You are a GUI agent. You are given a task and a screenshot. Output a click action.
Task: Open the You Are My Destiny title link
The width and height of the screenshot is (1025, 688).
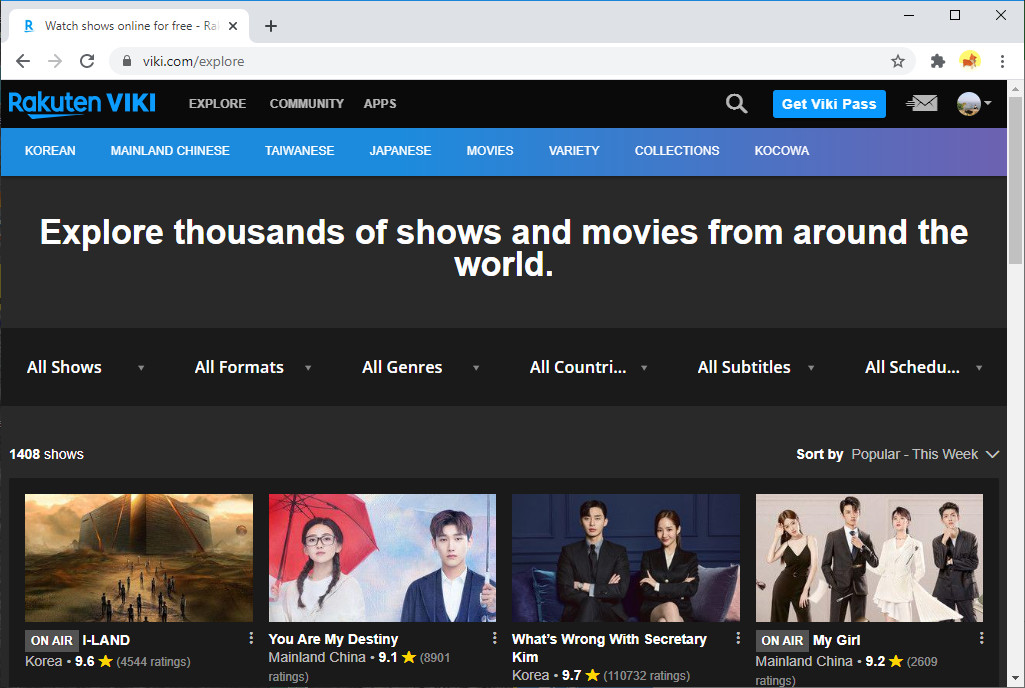pyautogui.click(x=333, y=639)
